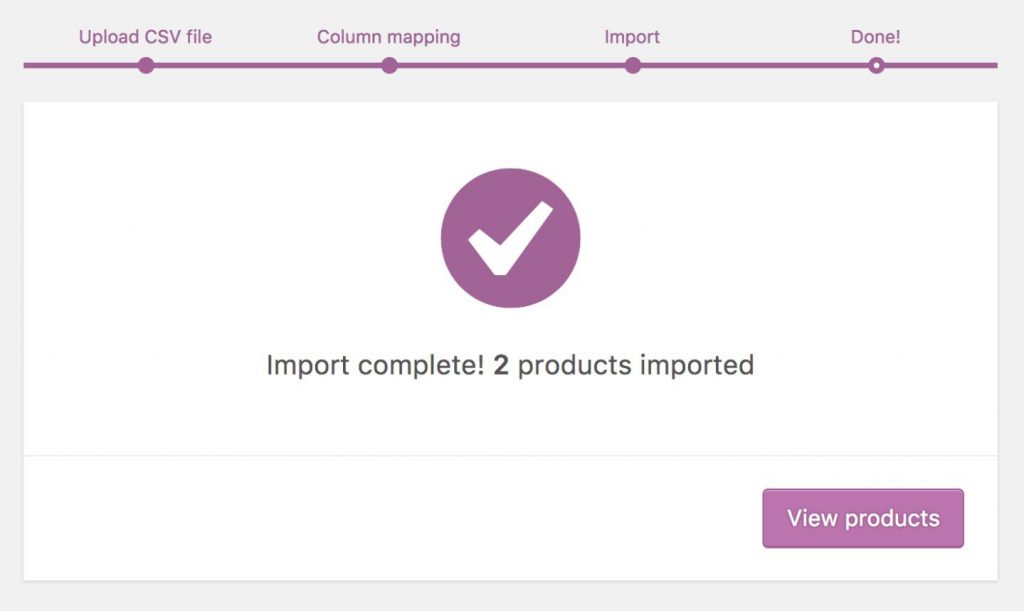Click the filled dot marking completed Upload step
This screenshot has height=611, width=1024.
click(x=146, y=66)
